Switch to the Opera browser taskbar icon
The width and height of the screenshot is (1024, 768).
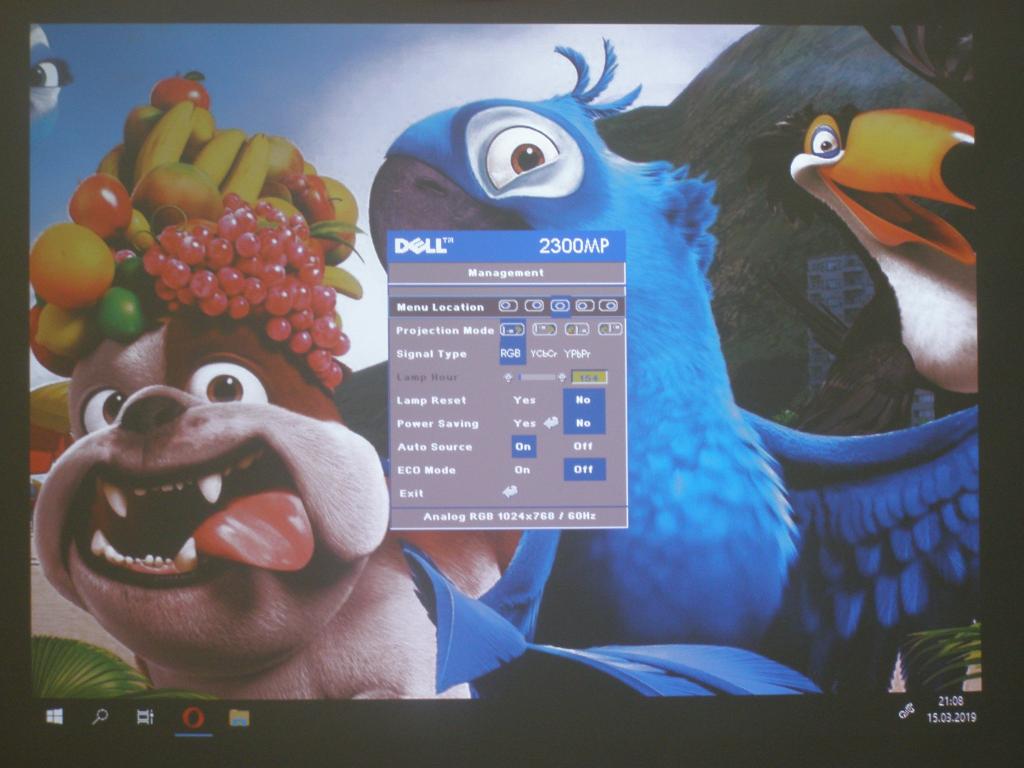[193, 718]
